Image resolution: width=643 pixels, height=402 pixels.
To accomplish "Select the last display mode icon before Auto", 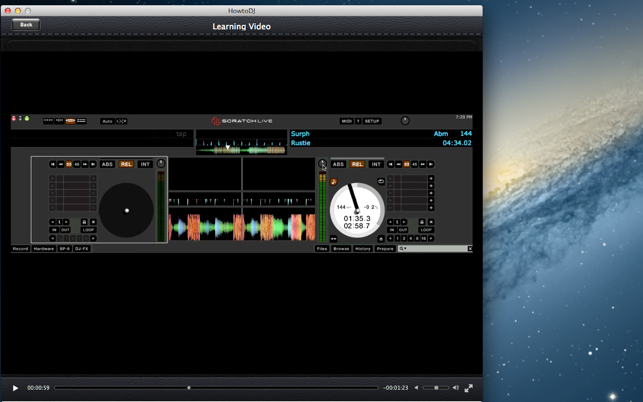I will coord(81,121).
